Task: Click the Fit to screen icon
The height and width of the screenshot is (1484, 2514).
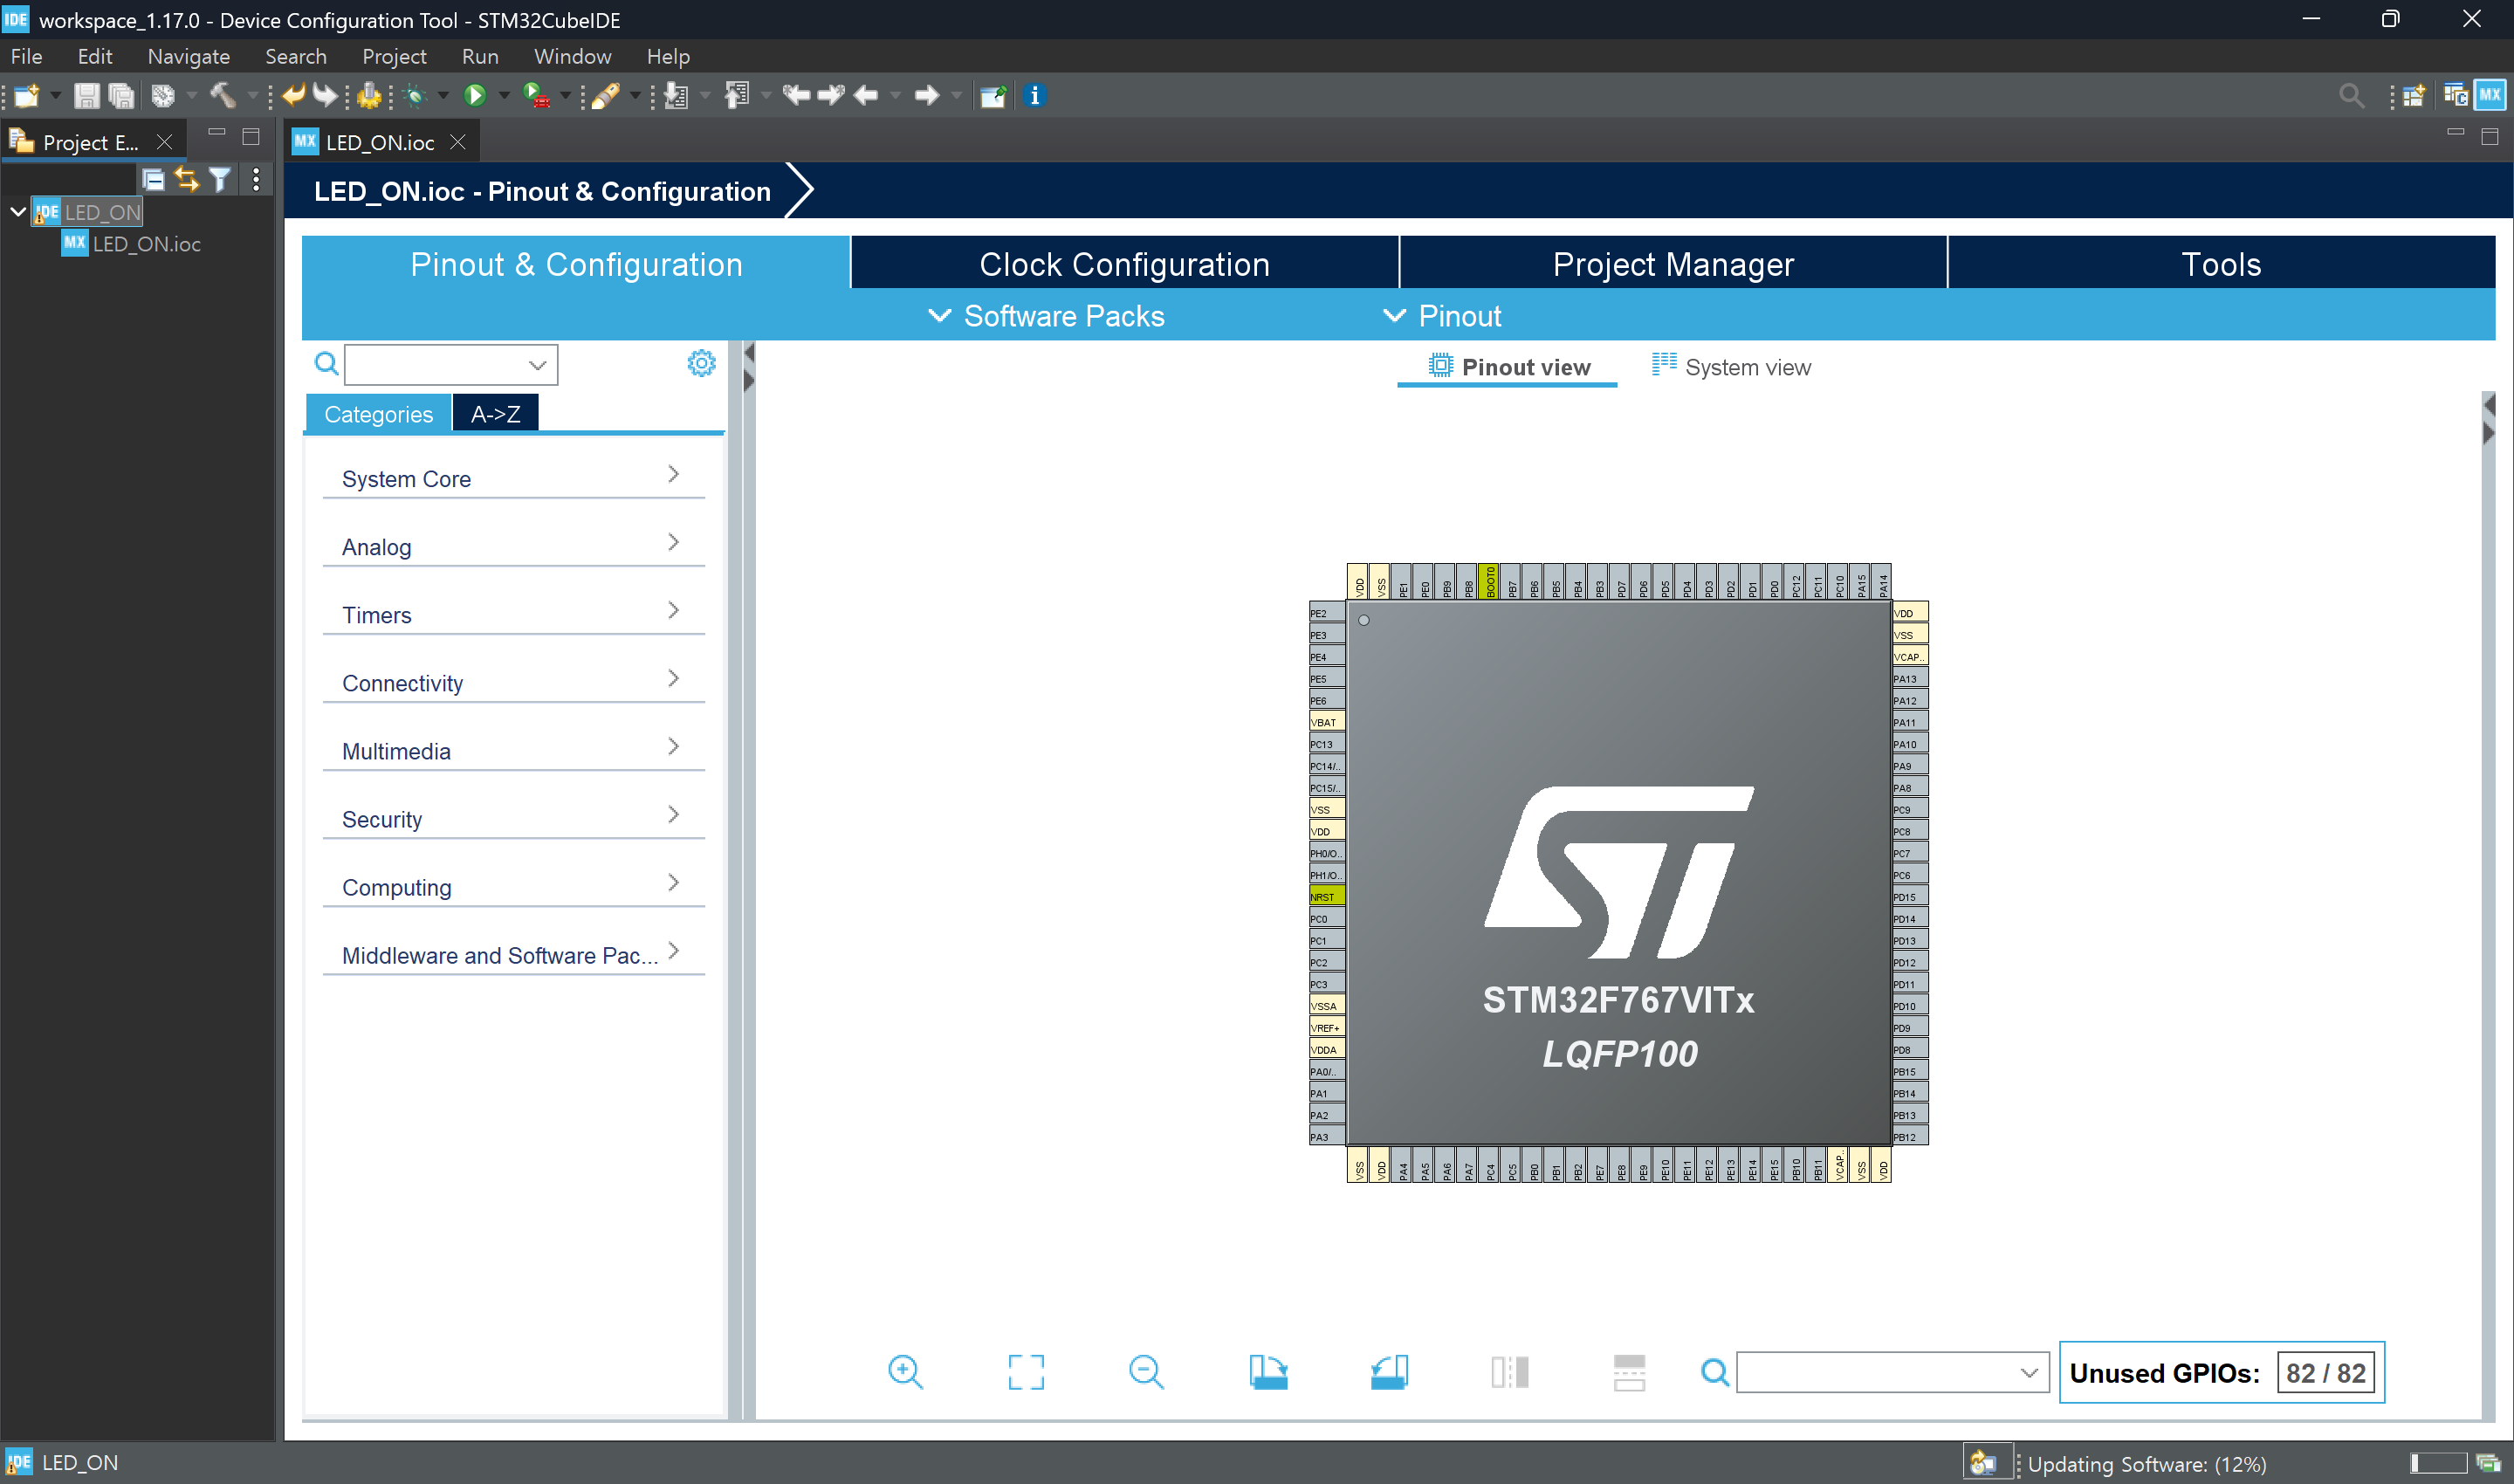Action: (x=1026, y=1372)
